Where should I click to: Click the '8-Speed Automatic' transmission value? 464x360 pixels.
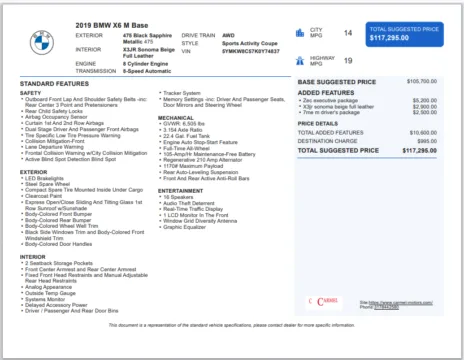147,71
